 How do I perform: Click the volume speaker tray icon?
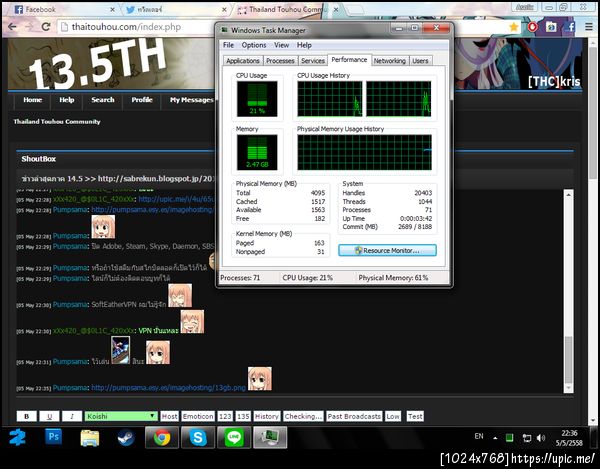541,438
